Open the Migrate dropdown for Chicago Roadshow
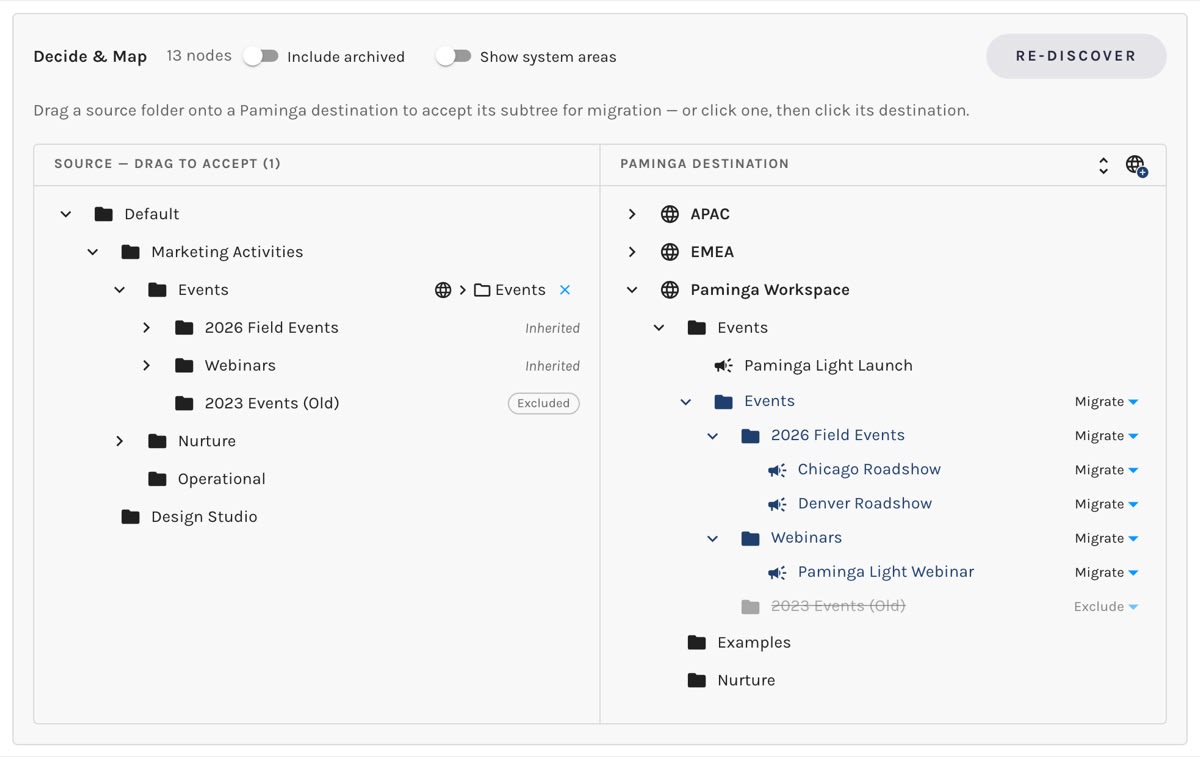This screenshot has height=757, width=1200. pos(1106,470)
